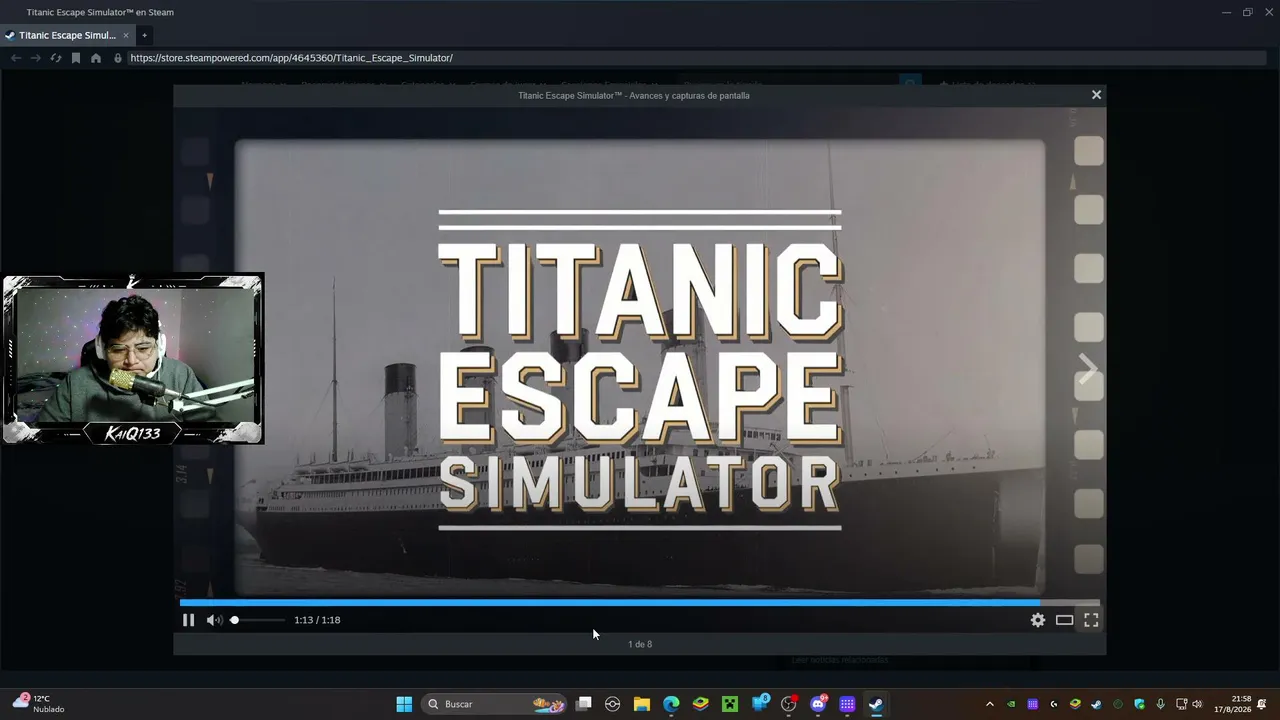1280x720 pixels.
Task: Toggle theater mode for the trailer
Action: click(1064, 620)
